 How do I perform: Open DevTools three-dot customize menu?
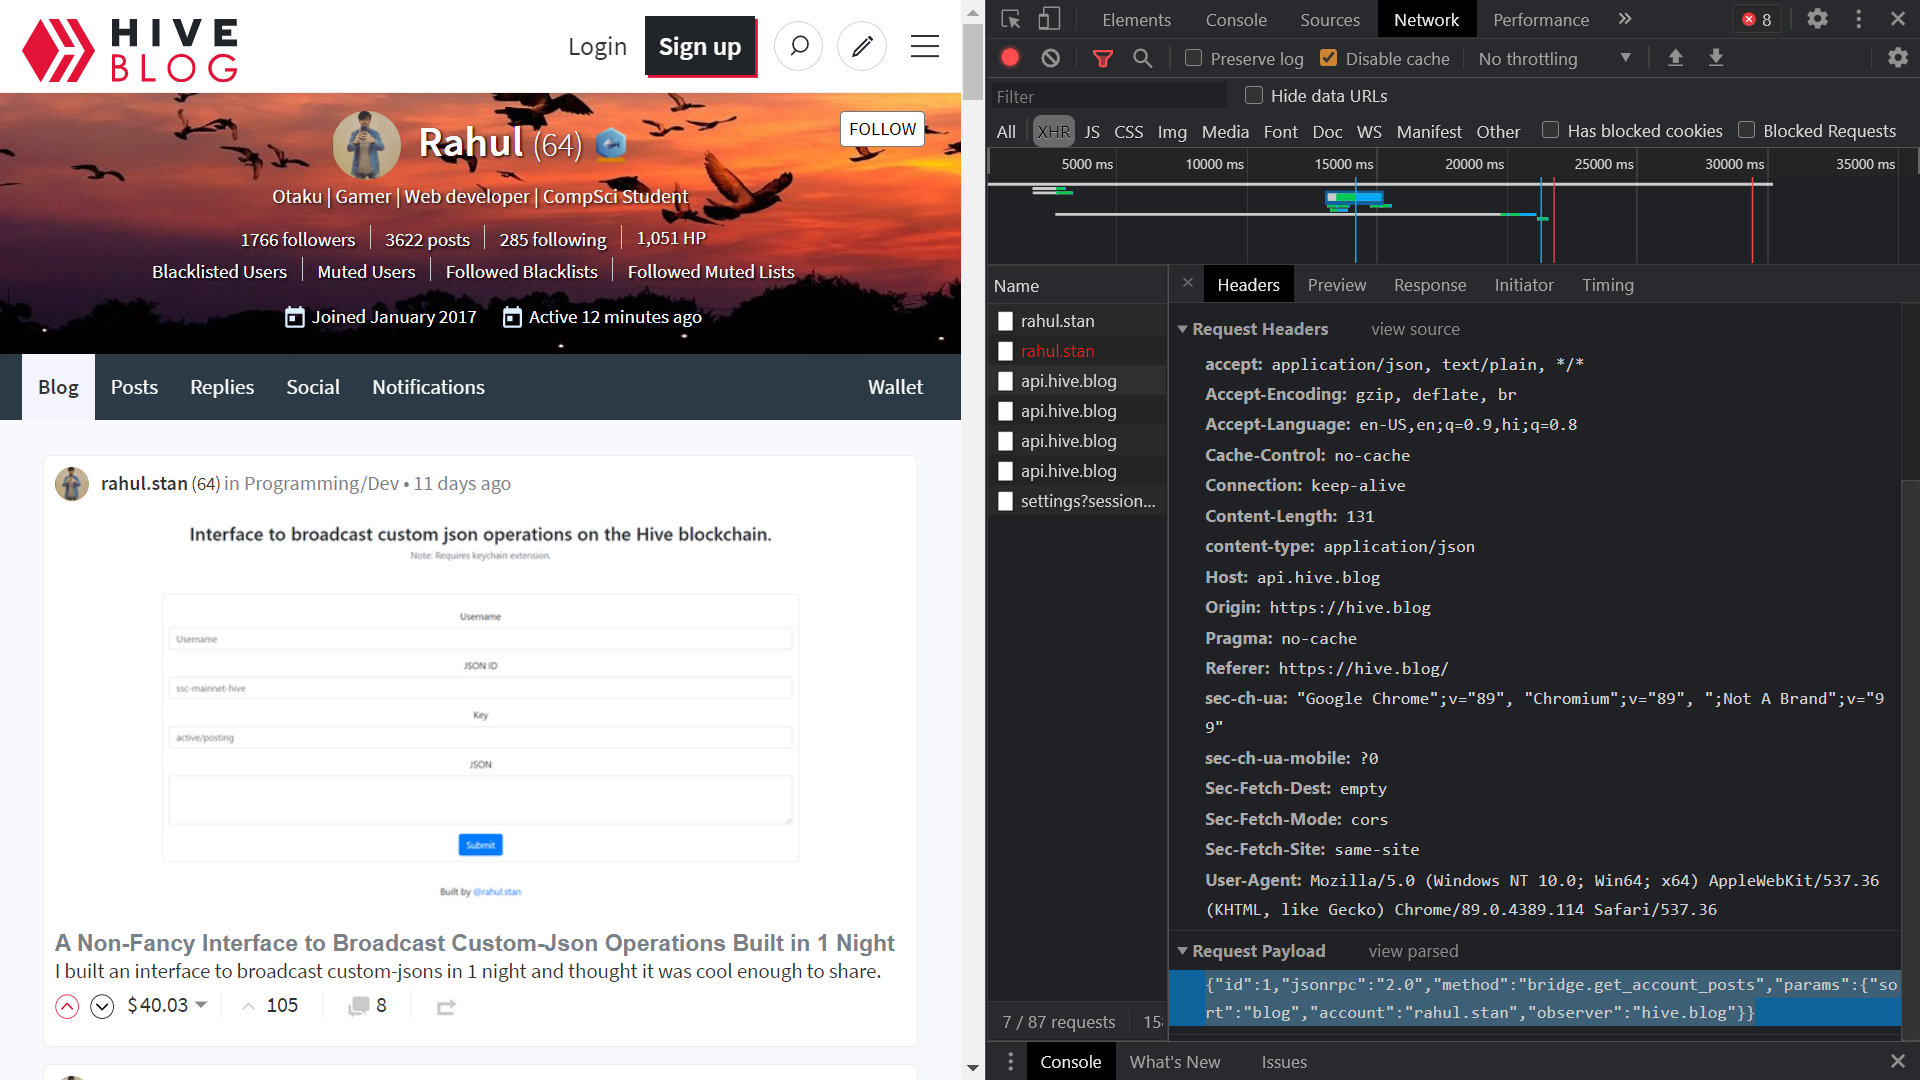(x=1859, y=19)
